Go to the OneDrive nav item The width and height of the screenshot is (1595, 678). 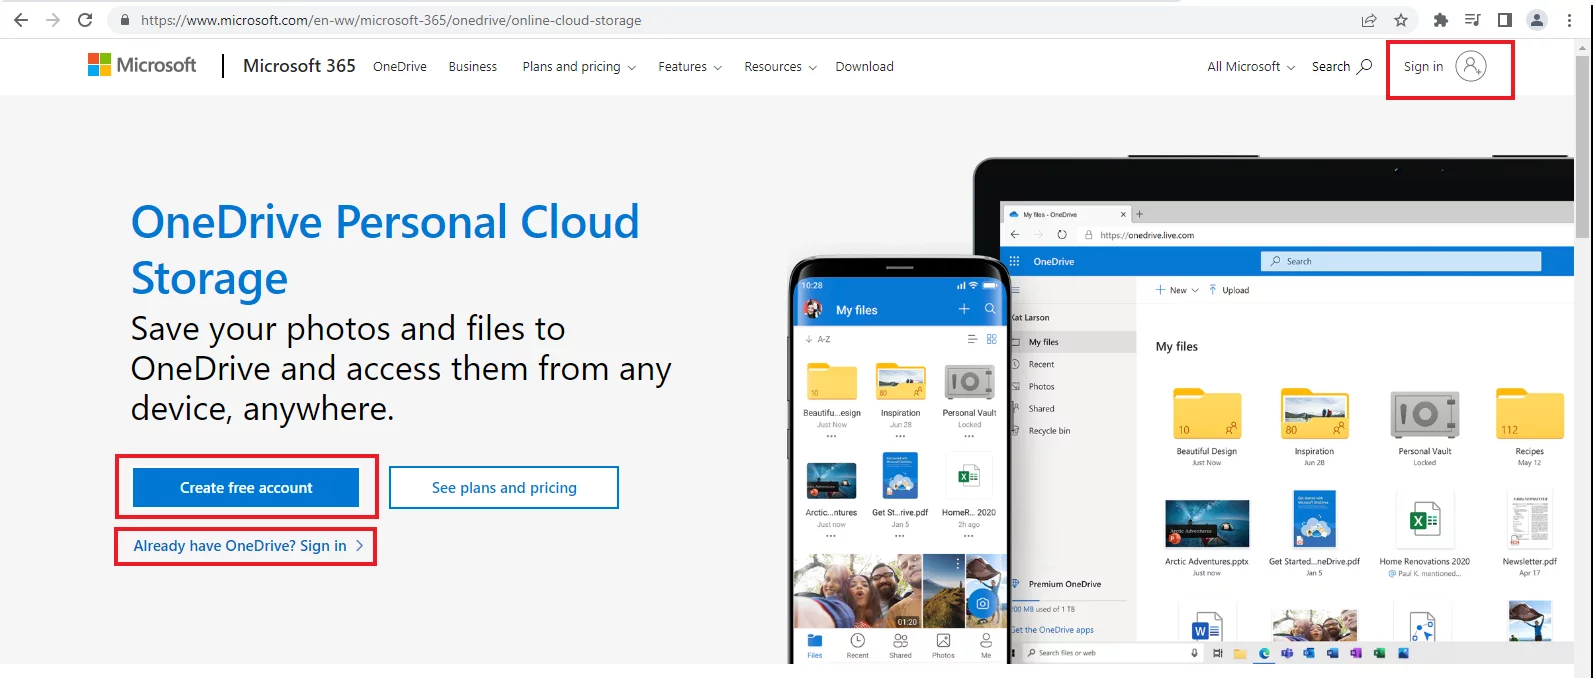point(400,67)
